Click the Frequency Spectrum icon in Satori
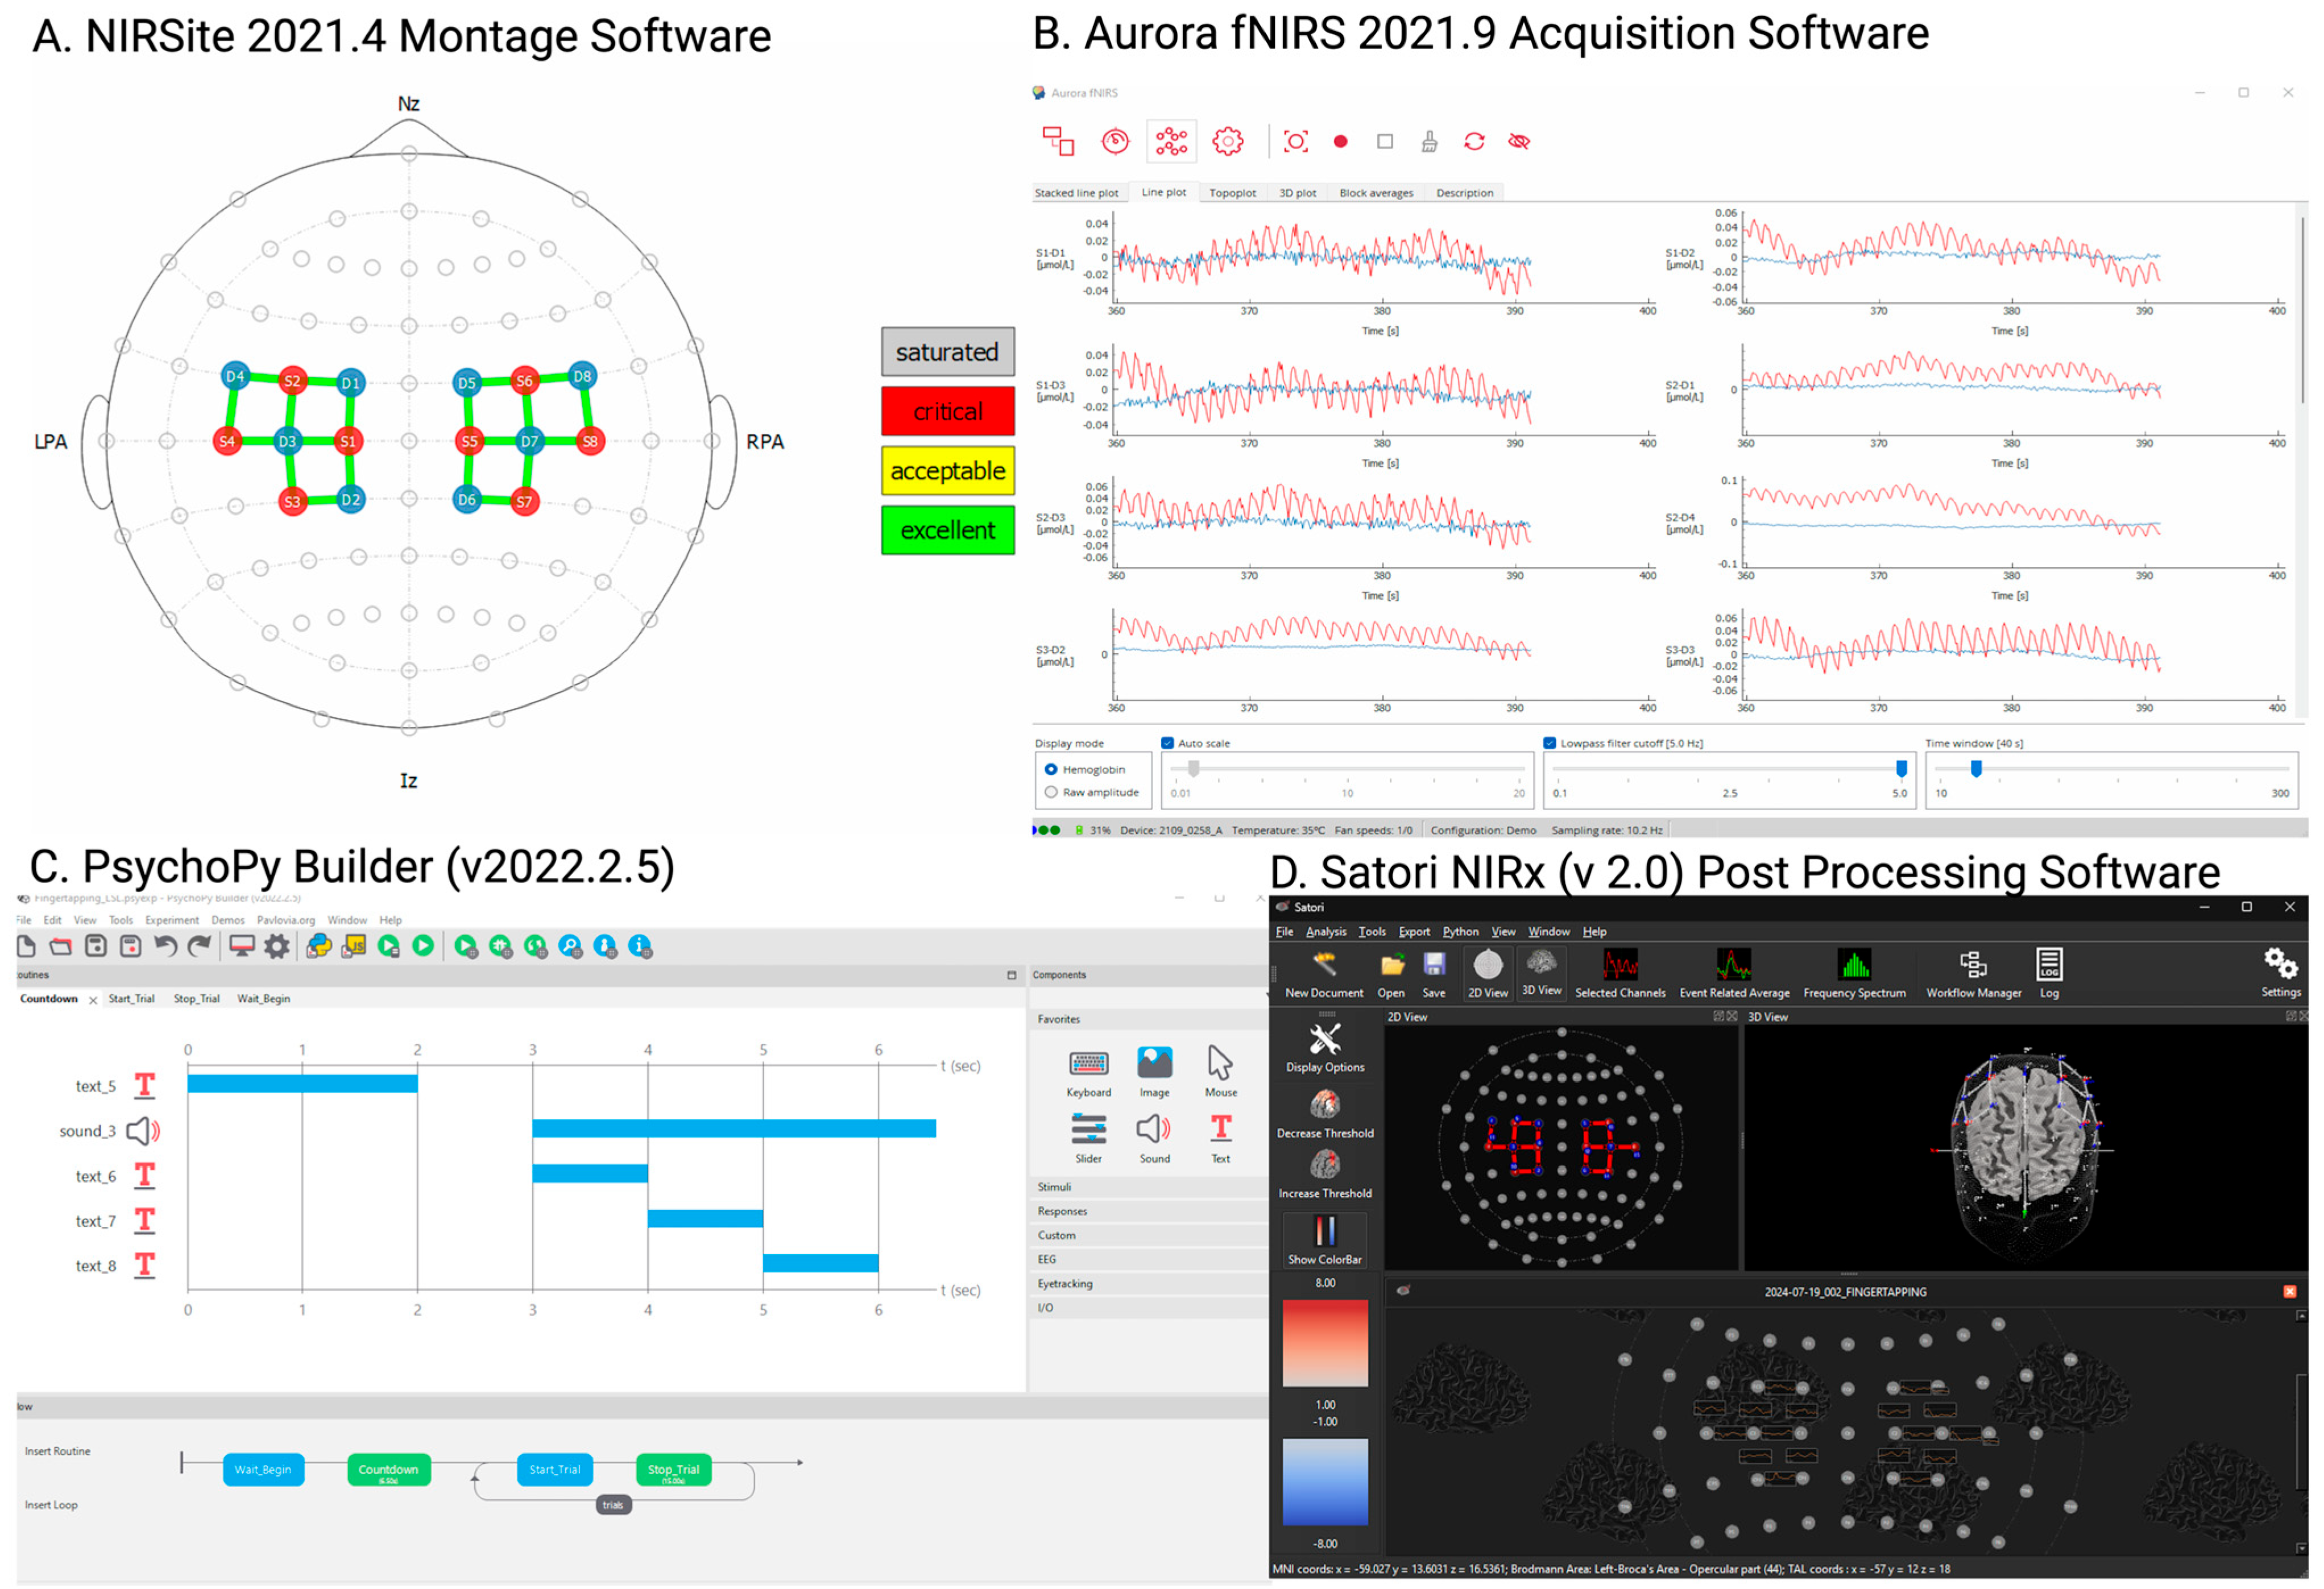2324x1589 pixels. click(x=1854, y=966)
